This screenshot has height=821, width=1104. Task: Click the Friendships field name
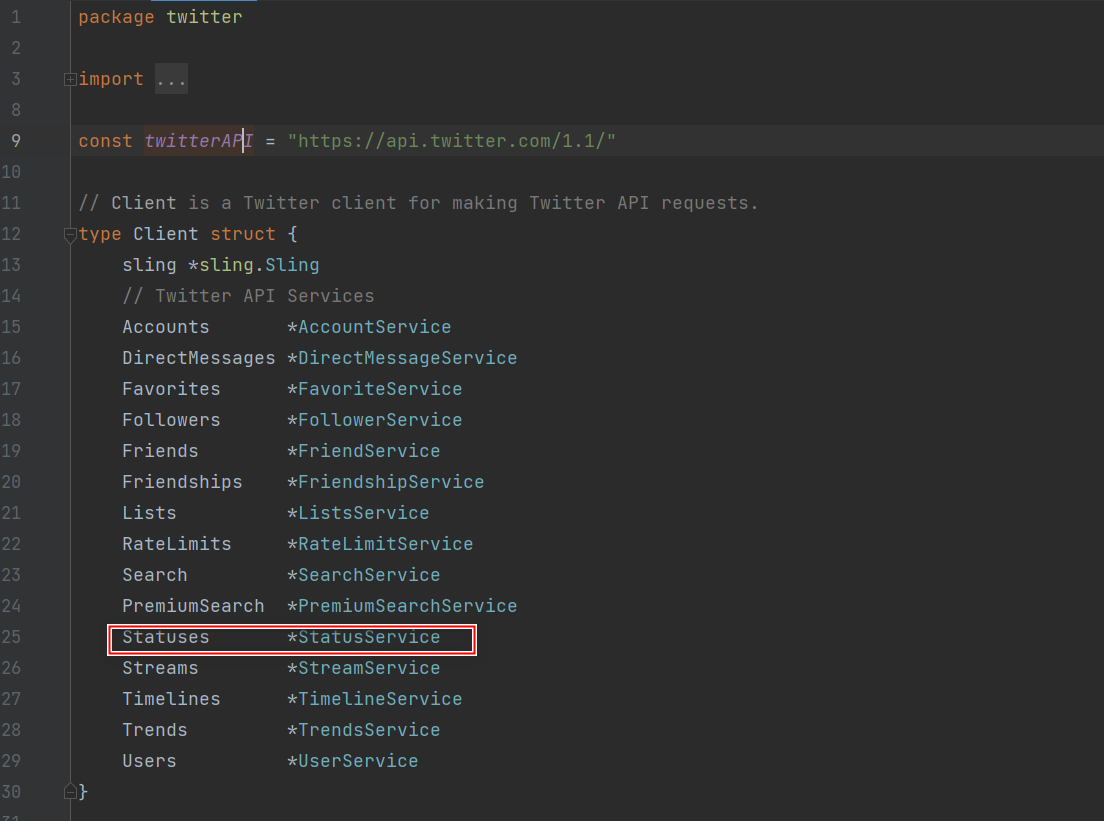(x=182, y=482)
